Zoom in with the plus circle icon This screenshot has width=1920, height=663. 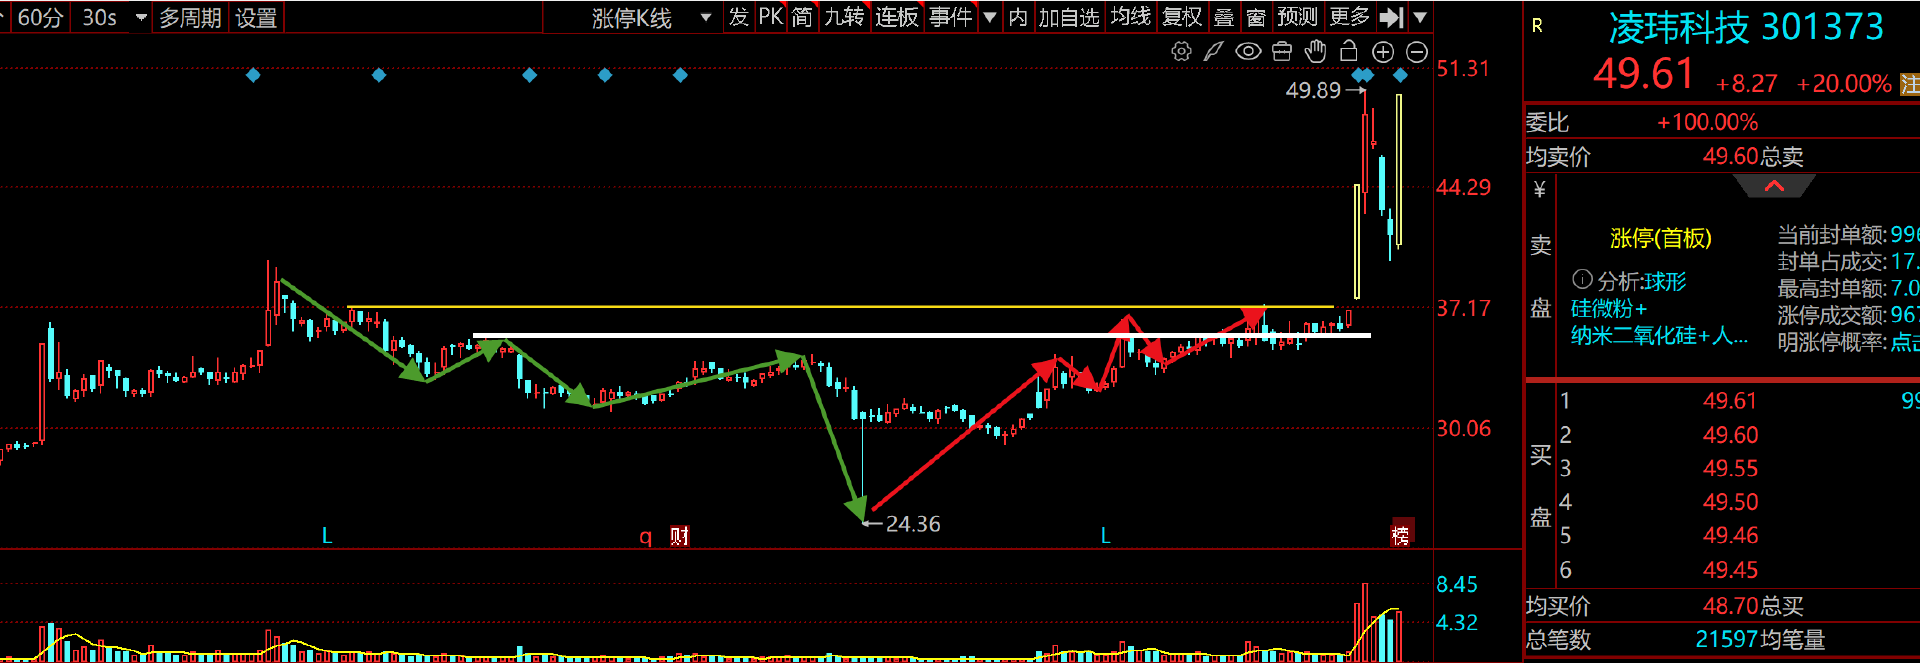(1383, 52)
